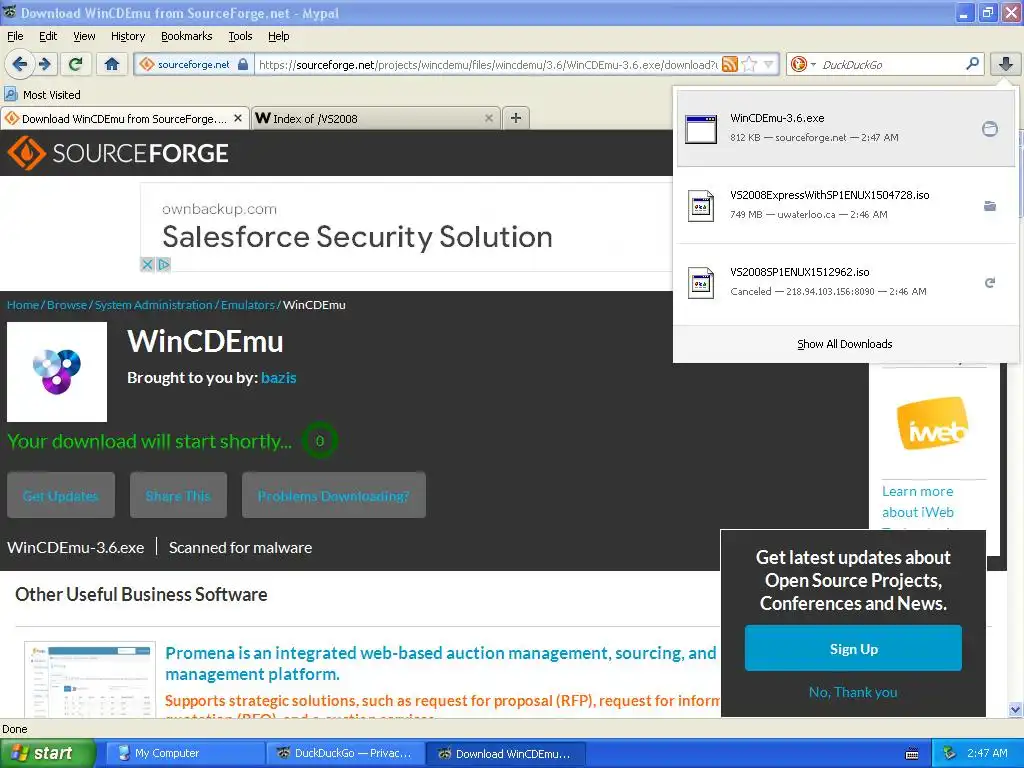Open the DuckDuckGo search engine selector
This screenshot has width=1024, height=768.
point(803,64)
